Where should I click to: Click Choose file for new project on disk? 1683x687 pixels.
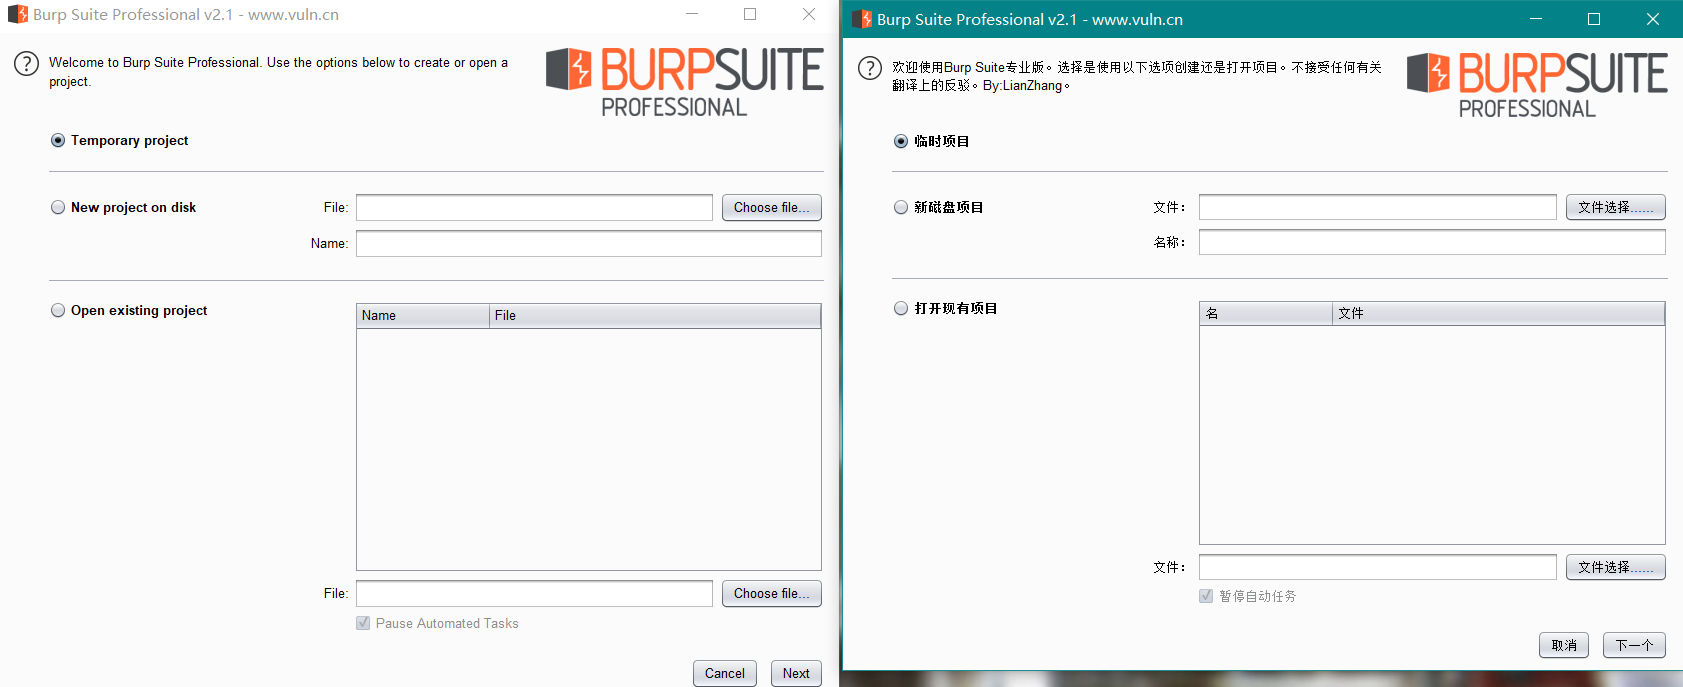click(772, 208)
